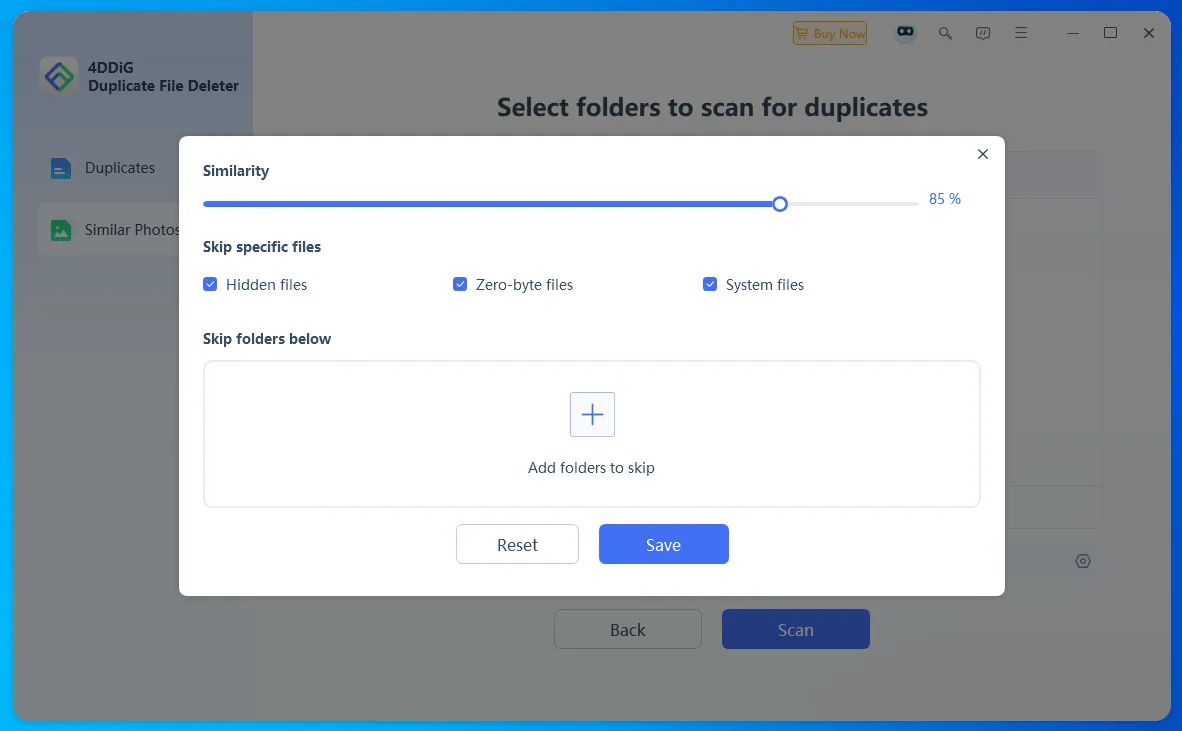
Task: Open the feedback speech bubble icon
Action: tap(983, 33)
